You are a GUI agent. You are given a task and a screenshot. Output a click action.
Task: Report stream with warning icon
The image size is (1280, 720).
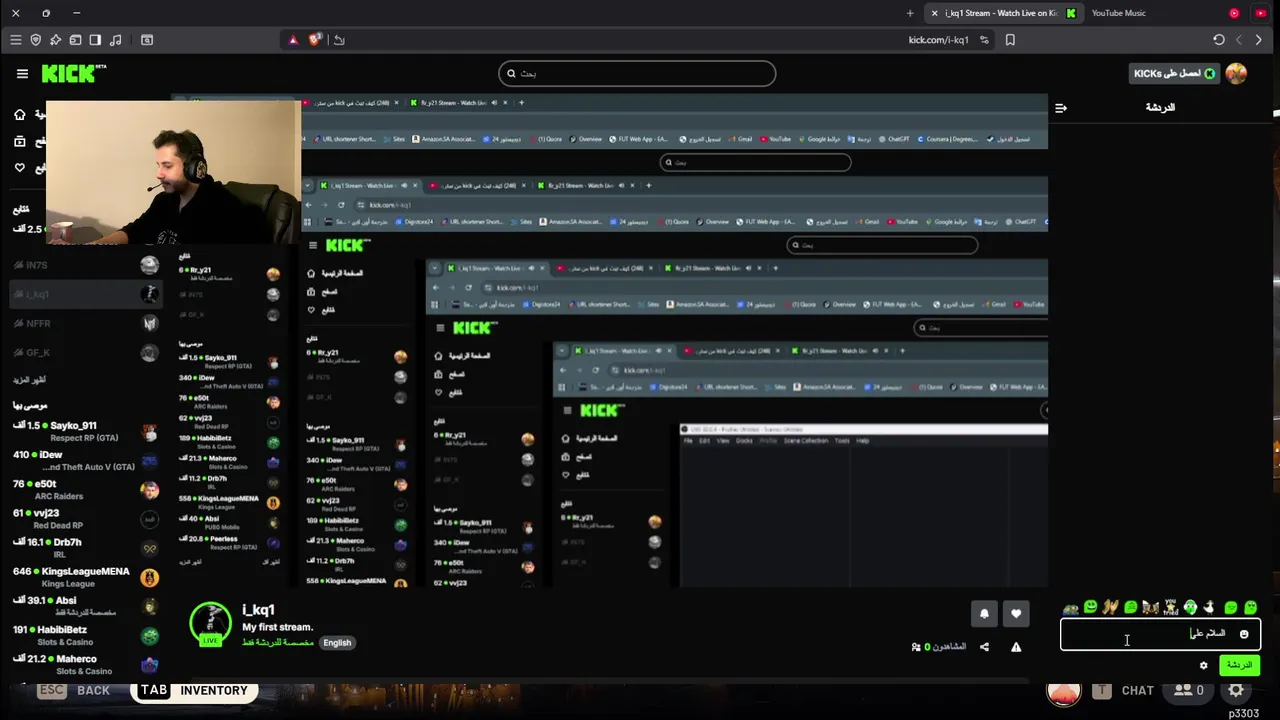pyautogui.click(x=1016, y=647)
